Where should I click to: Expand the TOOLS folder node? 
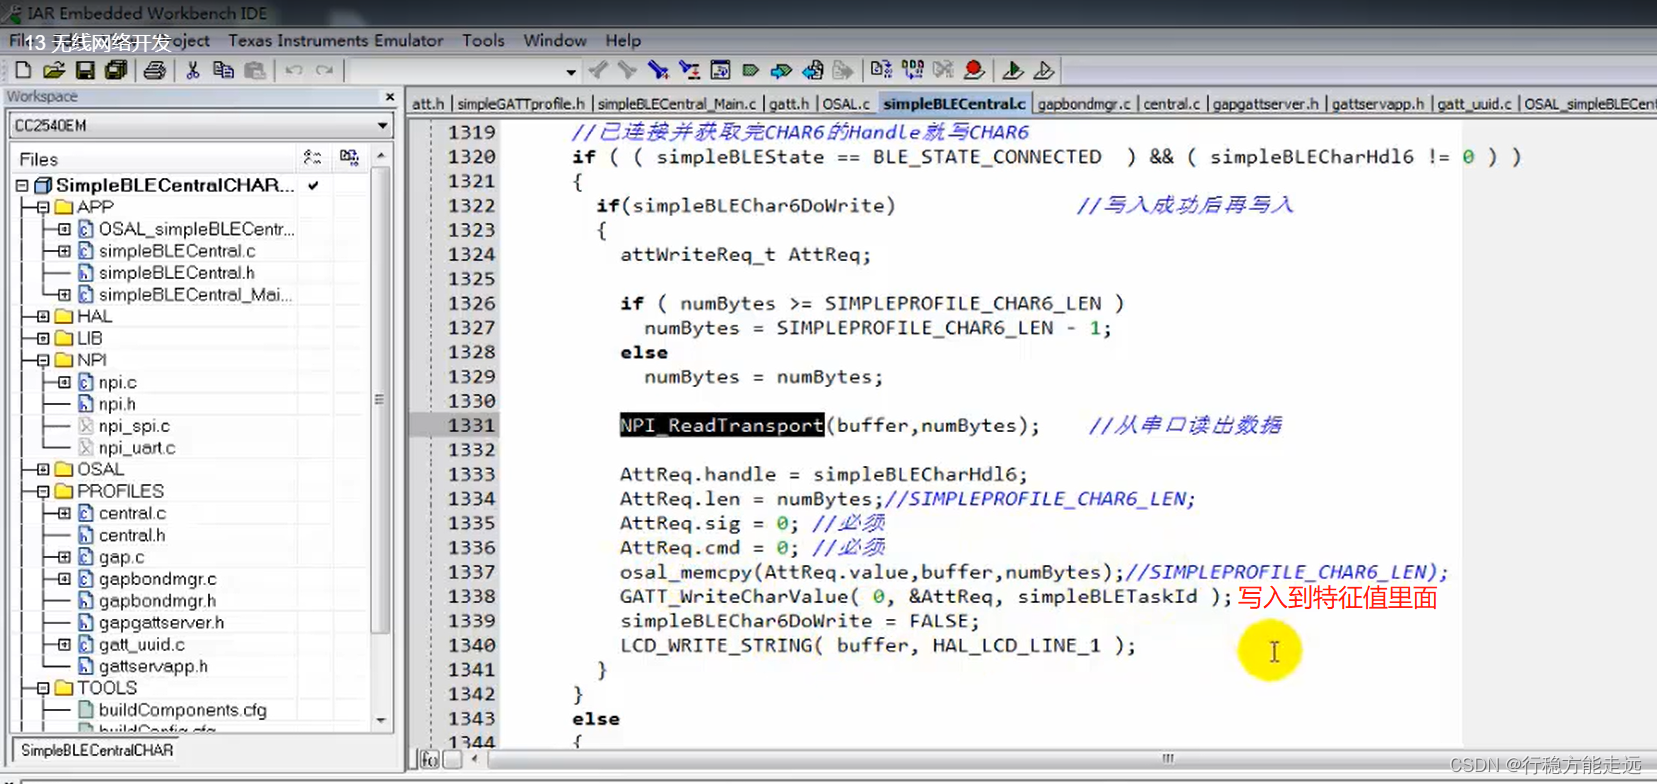tap(43, 688)
